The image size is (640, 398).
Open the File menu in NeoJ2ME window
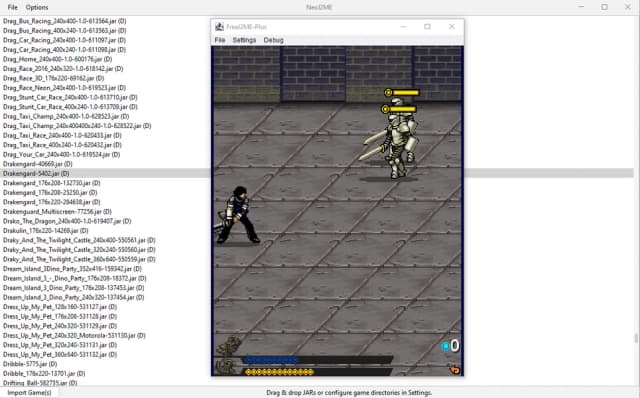(x=13, y=7)
